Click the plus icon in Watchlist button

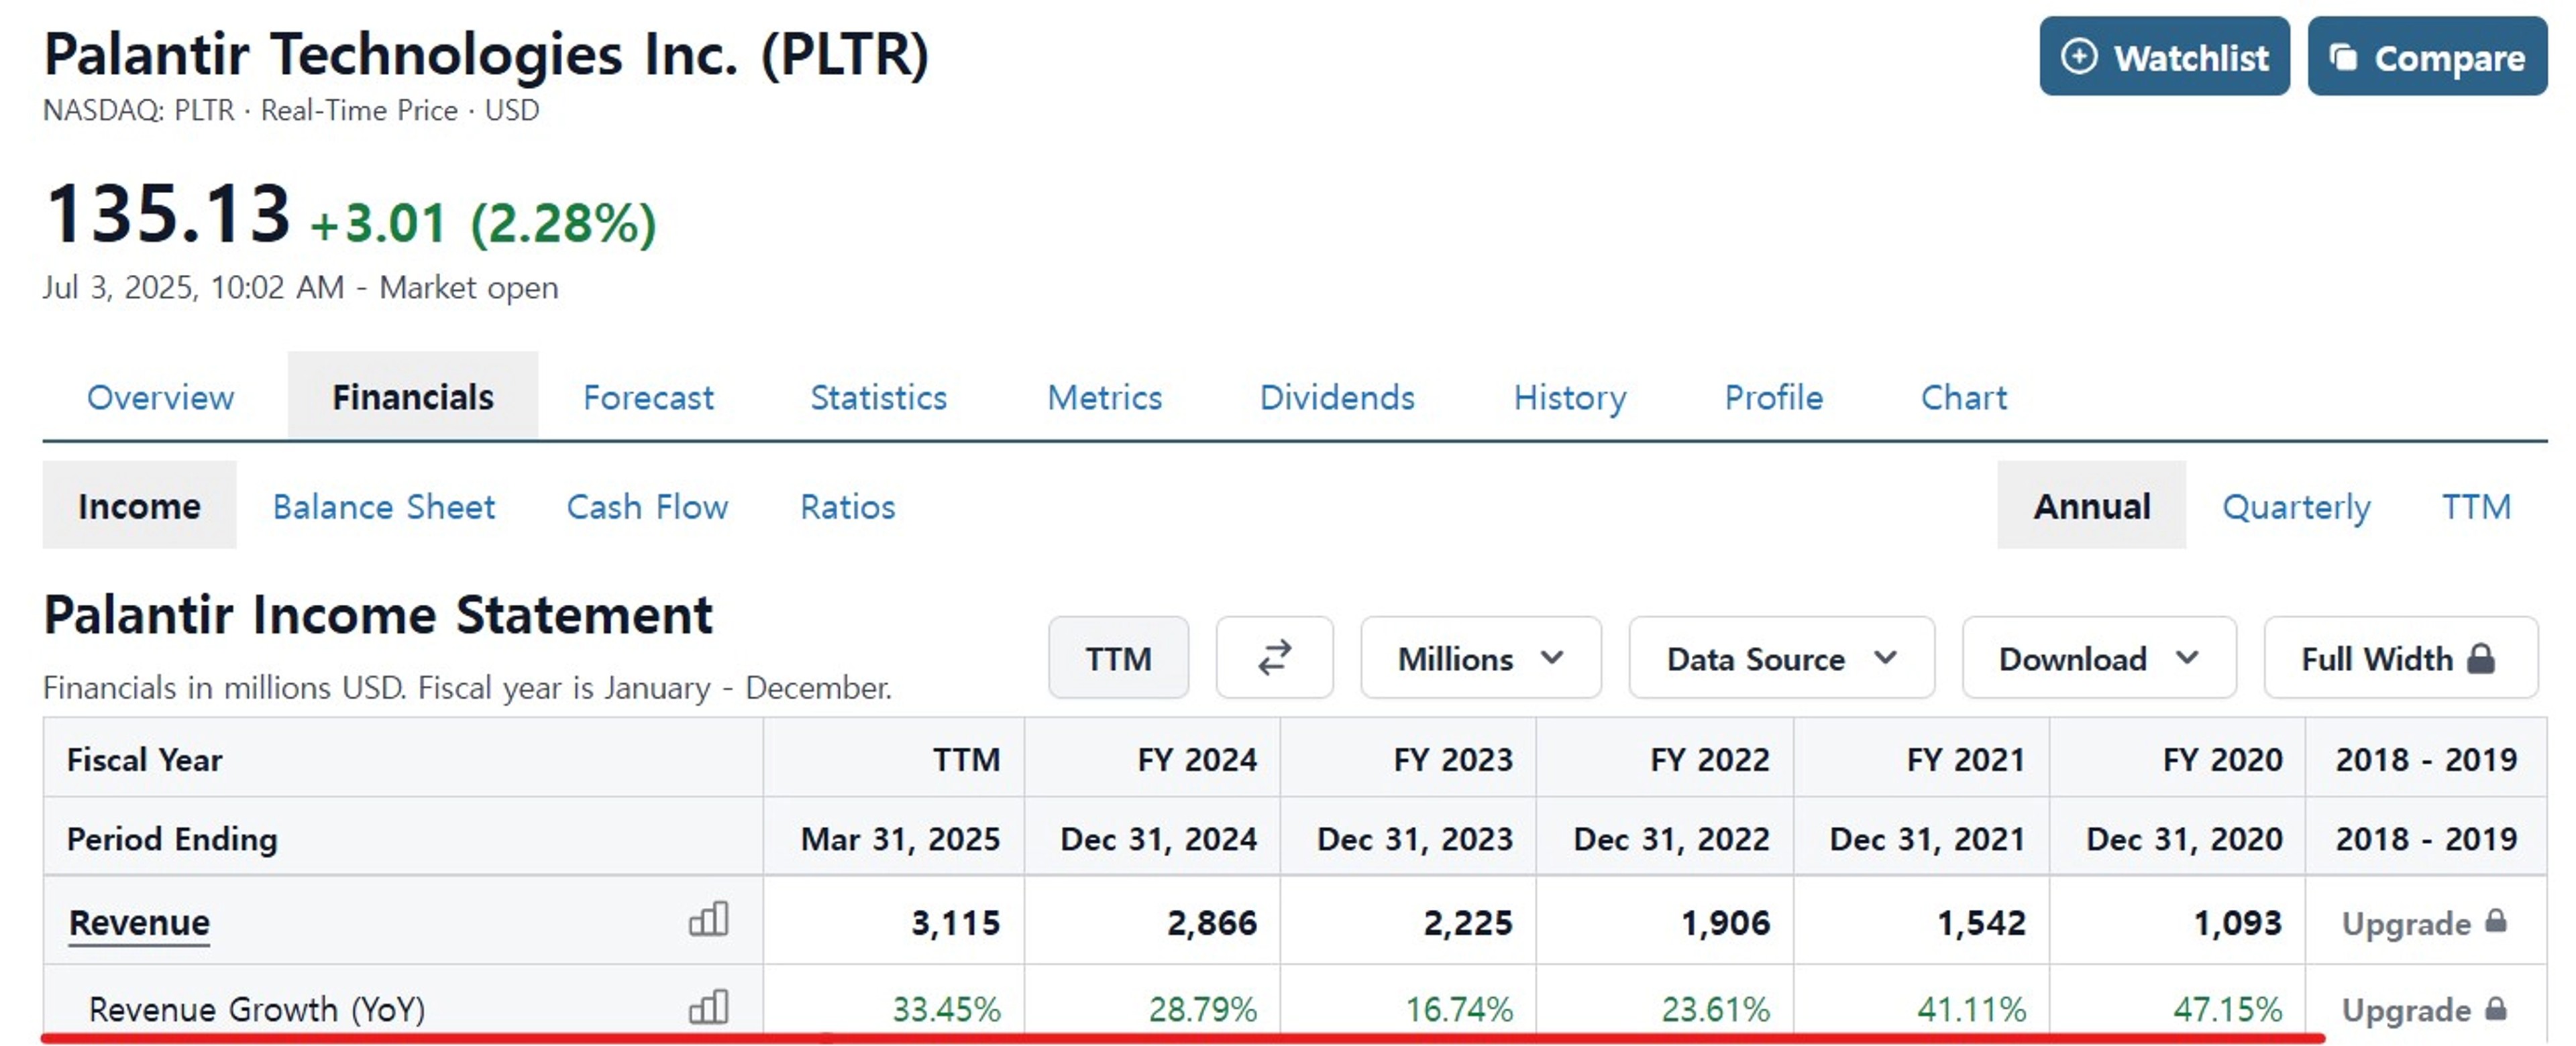[2079, 56]
